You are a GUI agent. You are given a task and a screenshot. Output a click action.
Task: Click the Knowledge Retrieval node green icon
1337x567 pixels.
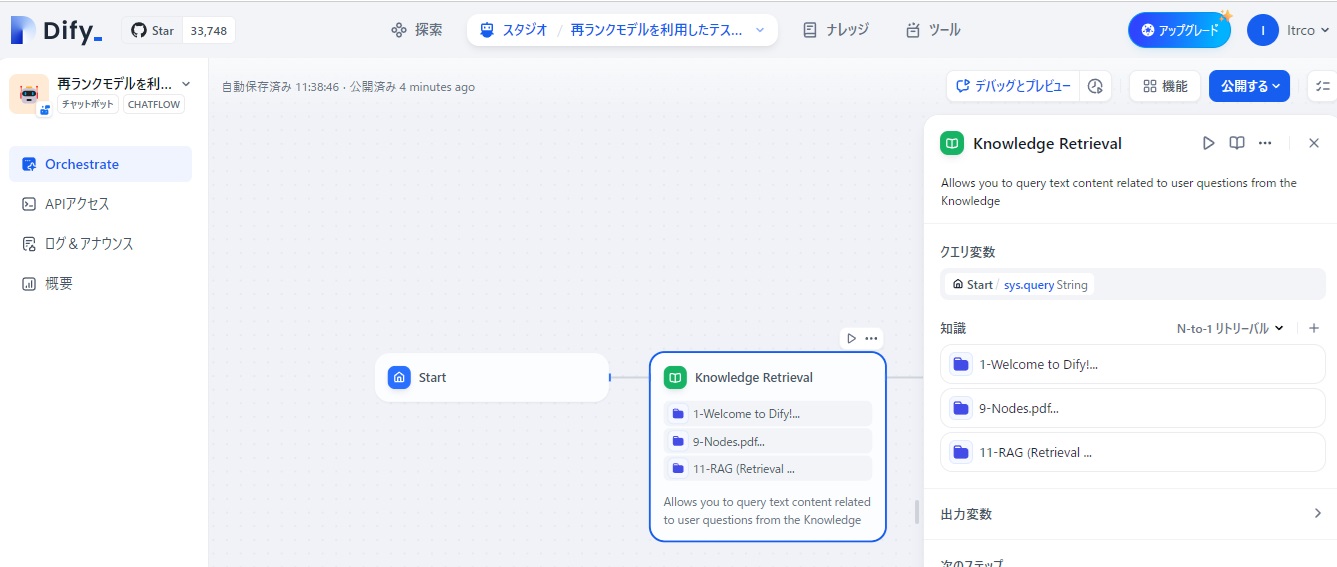[x=676, y=378]
